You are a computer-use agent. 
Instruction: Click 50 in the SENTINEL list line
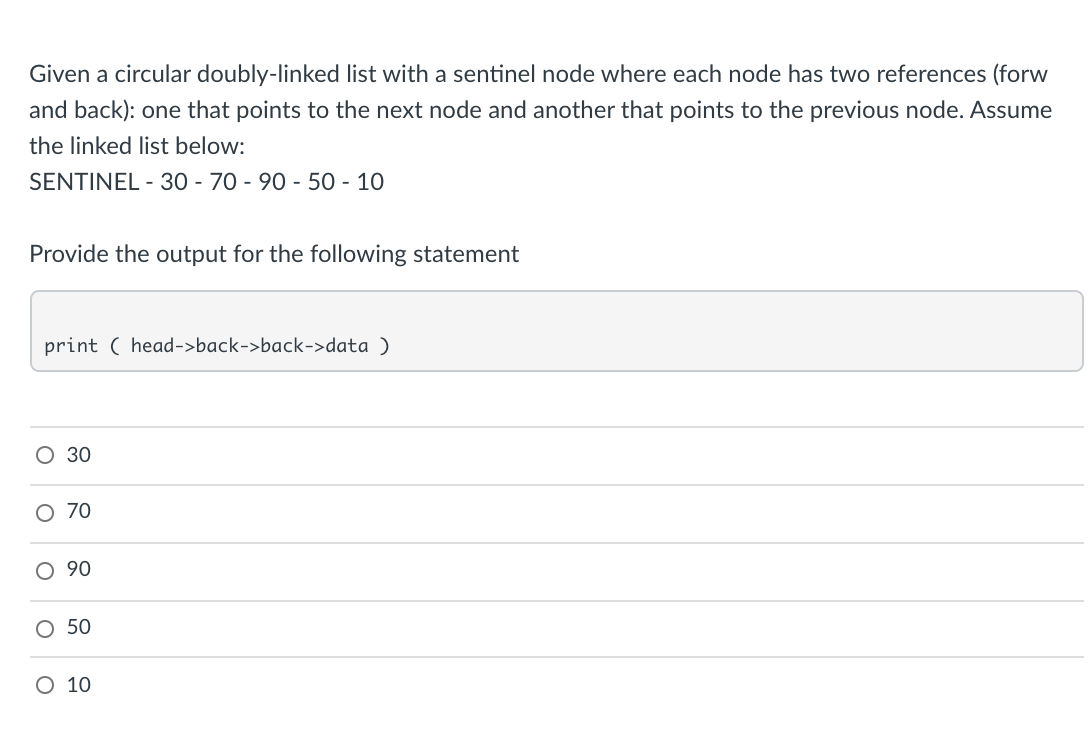point(322,182)
